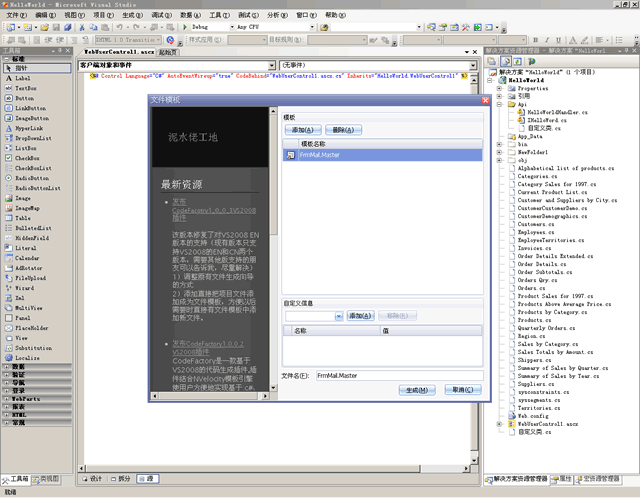Screen dimensions: 640x498
Task: Click the 生成(M) generate button
Action: point(417,390)
